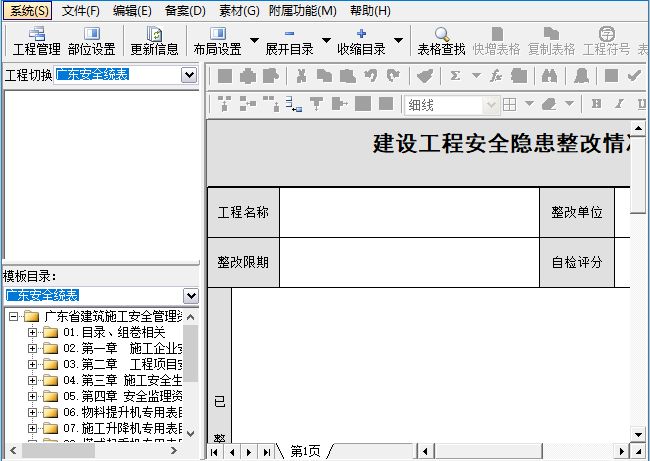650x461 pixels.
Task: Open the 附属功能(M) menu
Action: [x=302, y=11]
